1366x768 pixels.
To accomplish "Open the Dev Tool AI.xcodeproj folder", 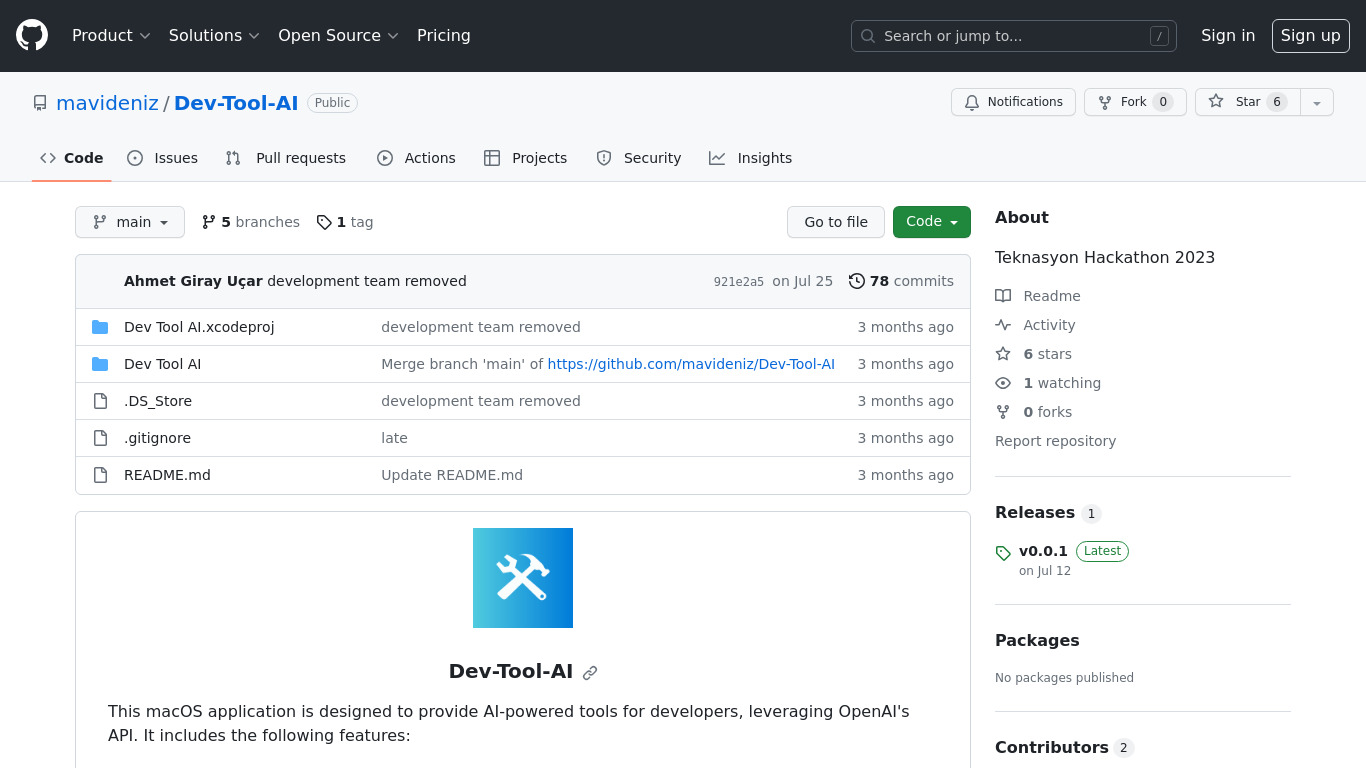I will coord(199,327).
